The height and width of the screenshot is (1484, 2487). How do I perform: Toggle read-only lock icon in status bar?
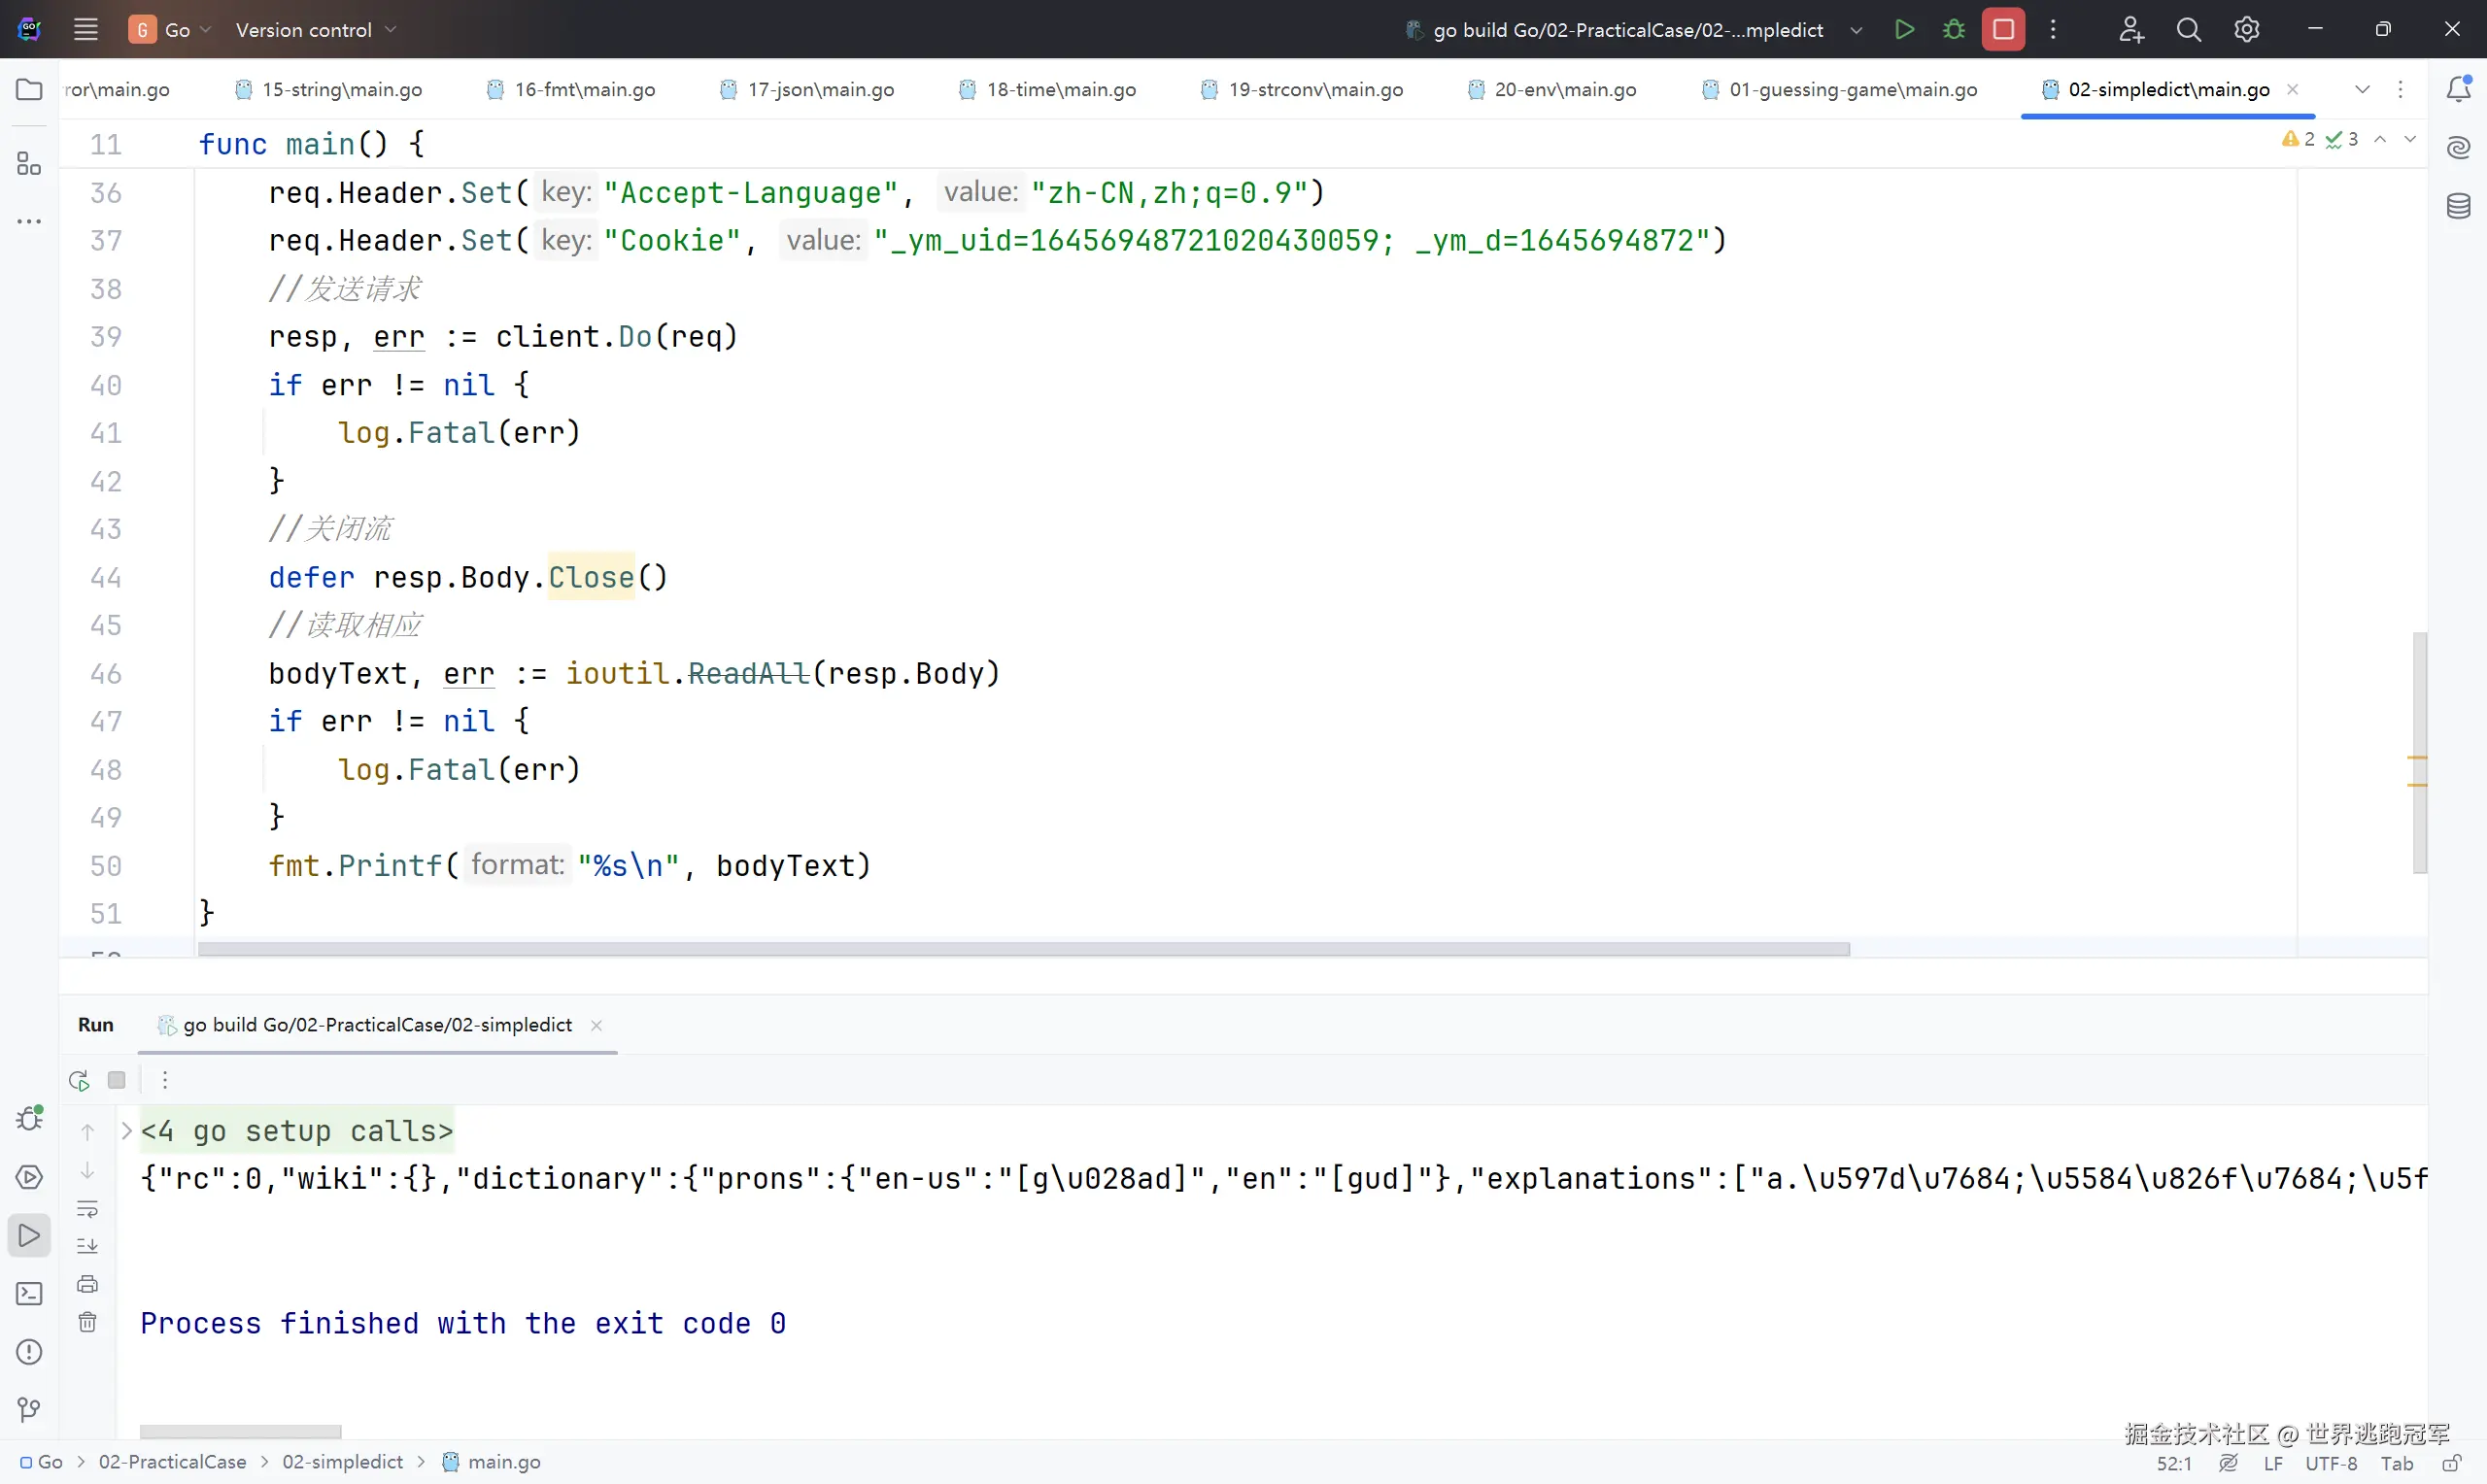(2451, 1463)
